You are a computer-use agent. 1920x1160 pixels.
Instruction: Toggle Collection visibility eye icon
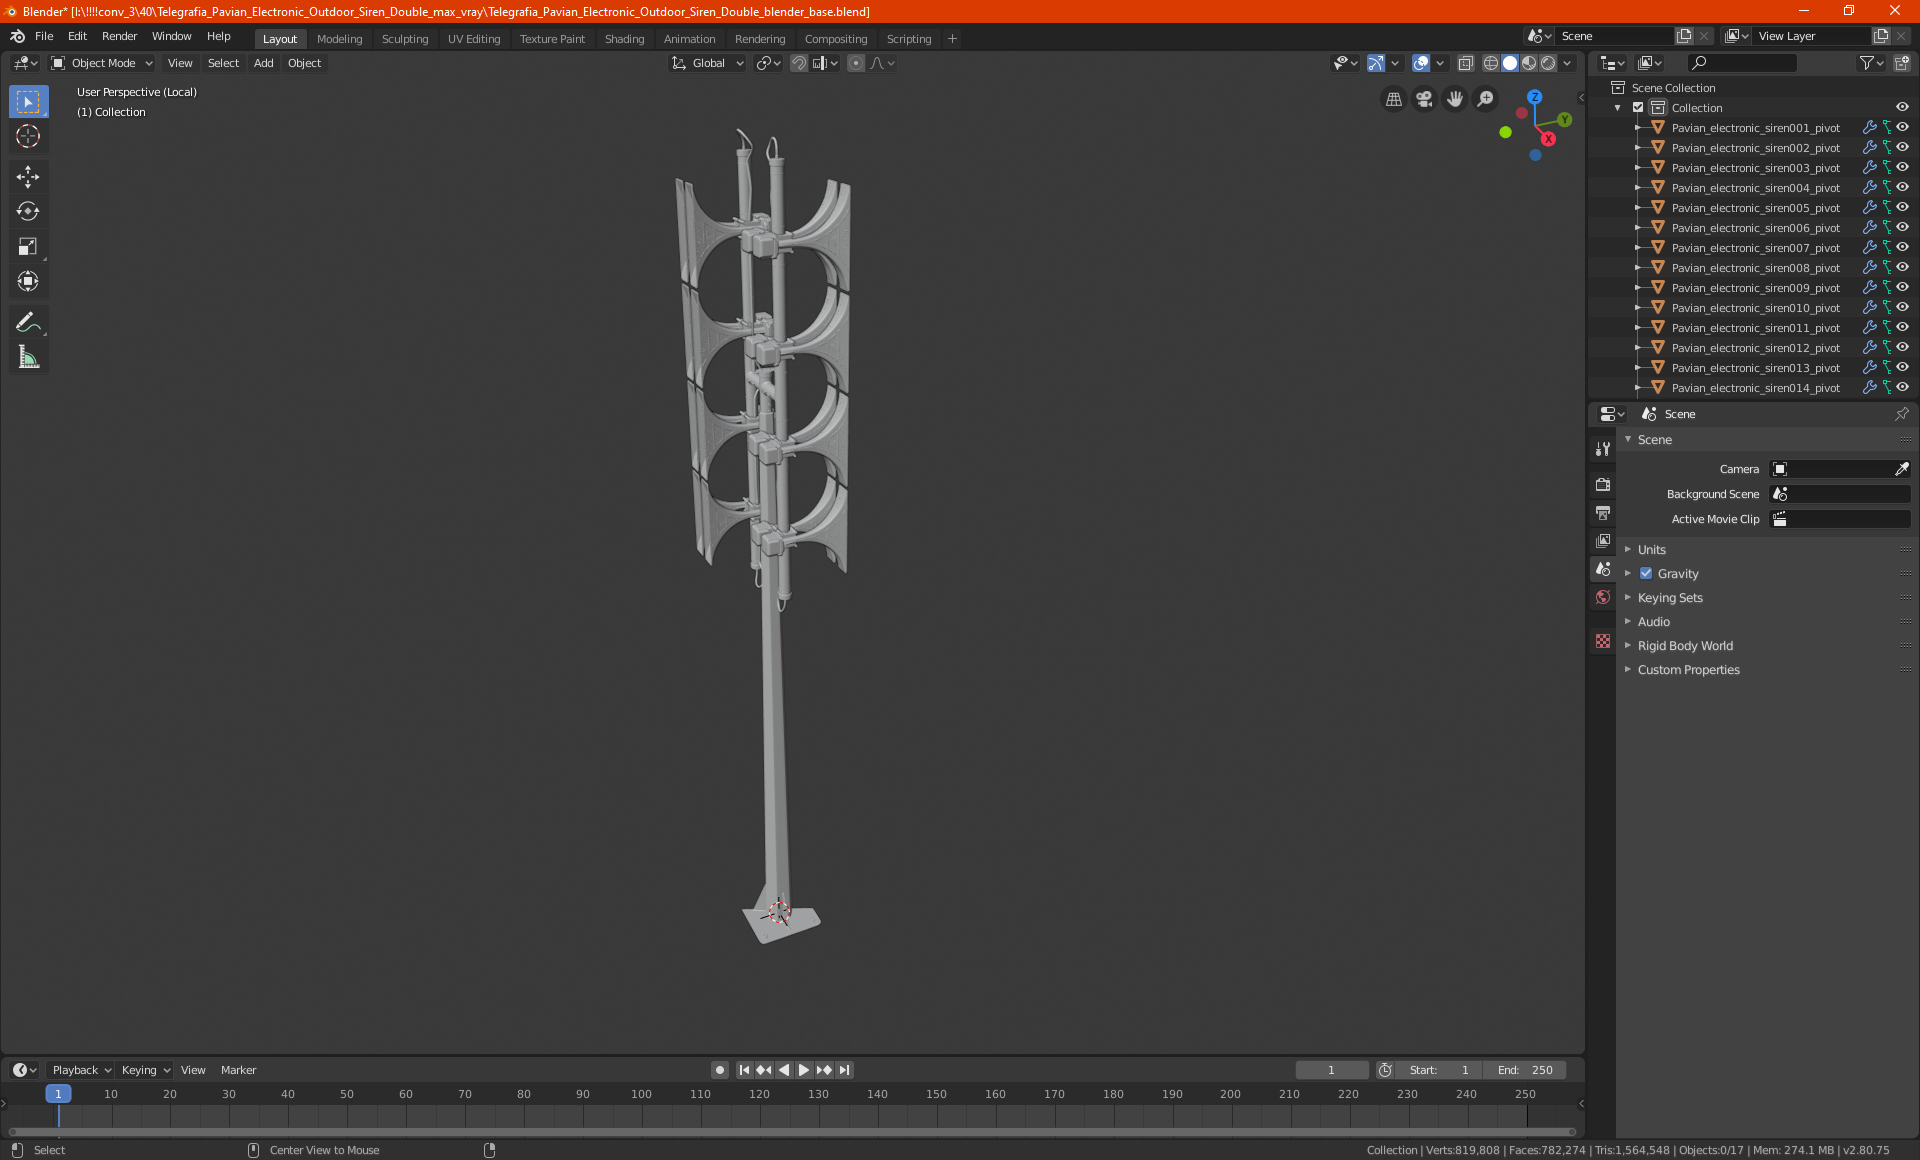coord(1902,108)
